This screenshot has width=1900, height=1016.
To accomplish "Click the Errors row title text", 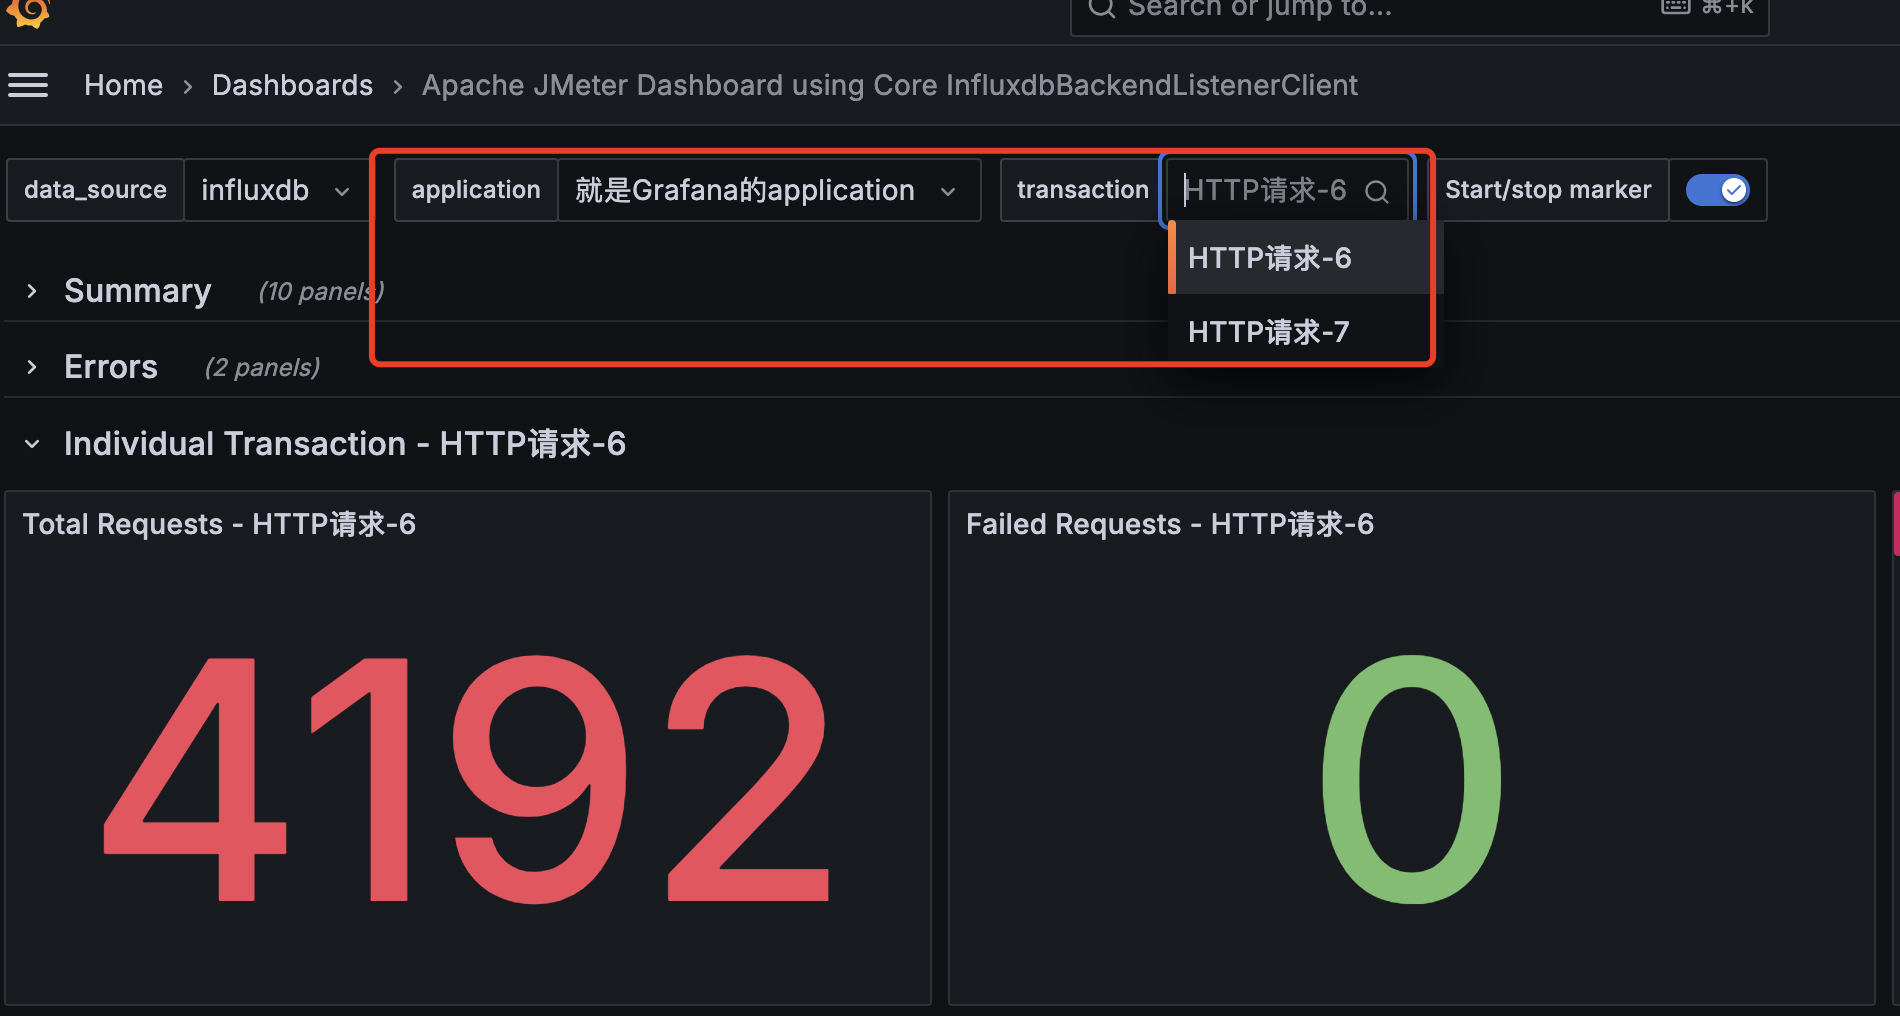I will pyautogui.click(x=111, y=367).
